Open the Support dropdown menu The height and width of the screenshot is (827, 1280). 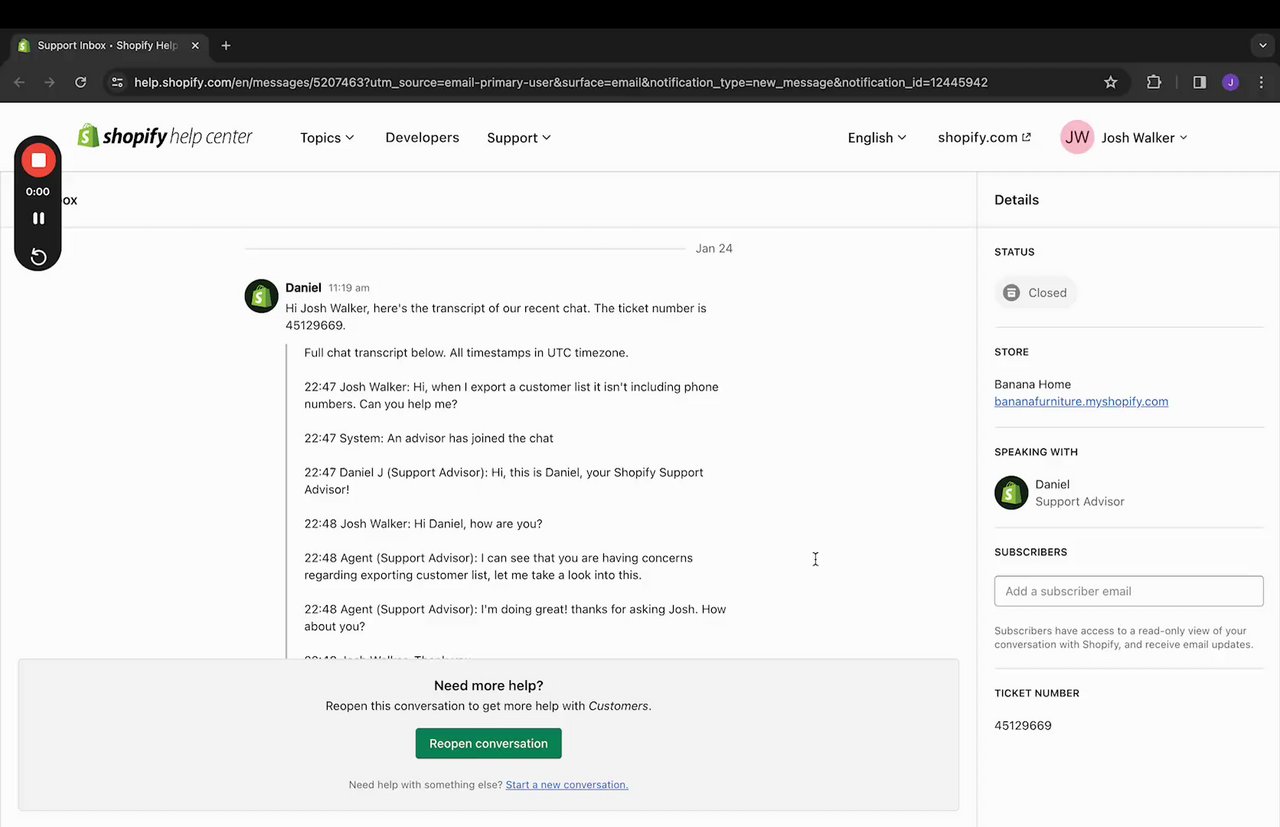click(x=518, y=138)
